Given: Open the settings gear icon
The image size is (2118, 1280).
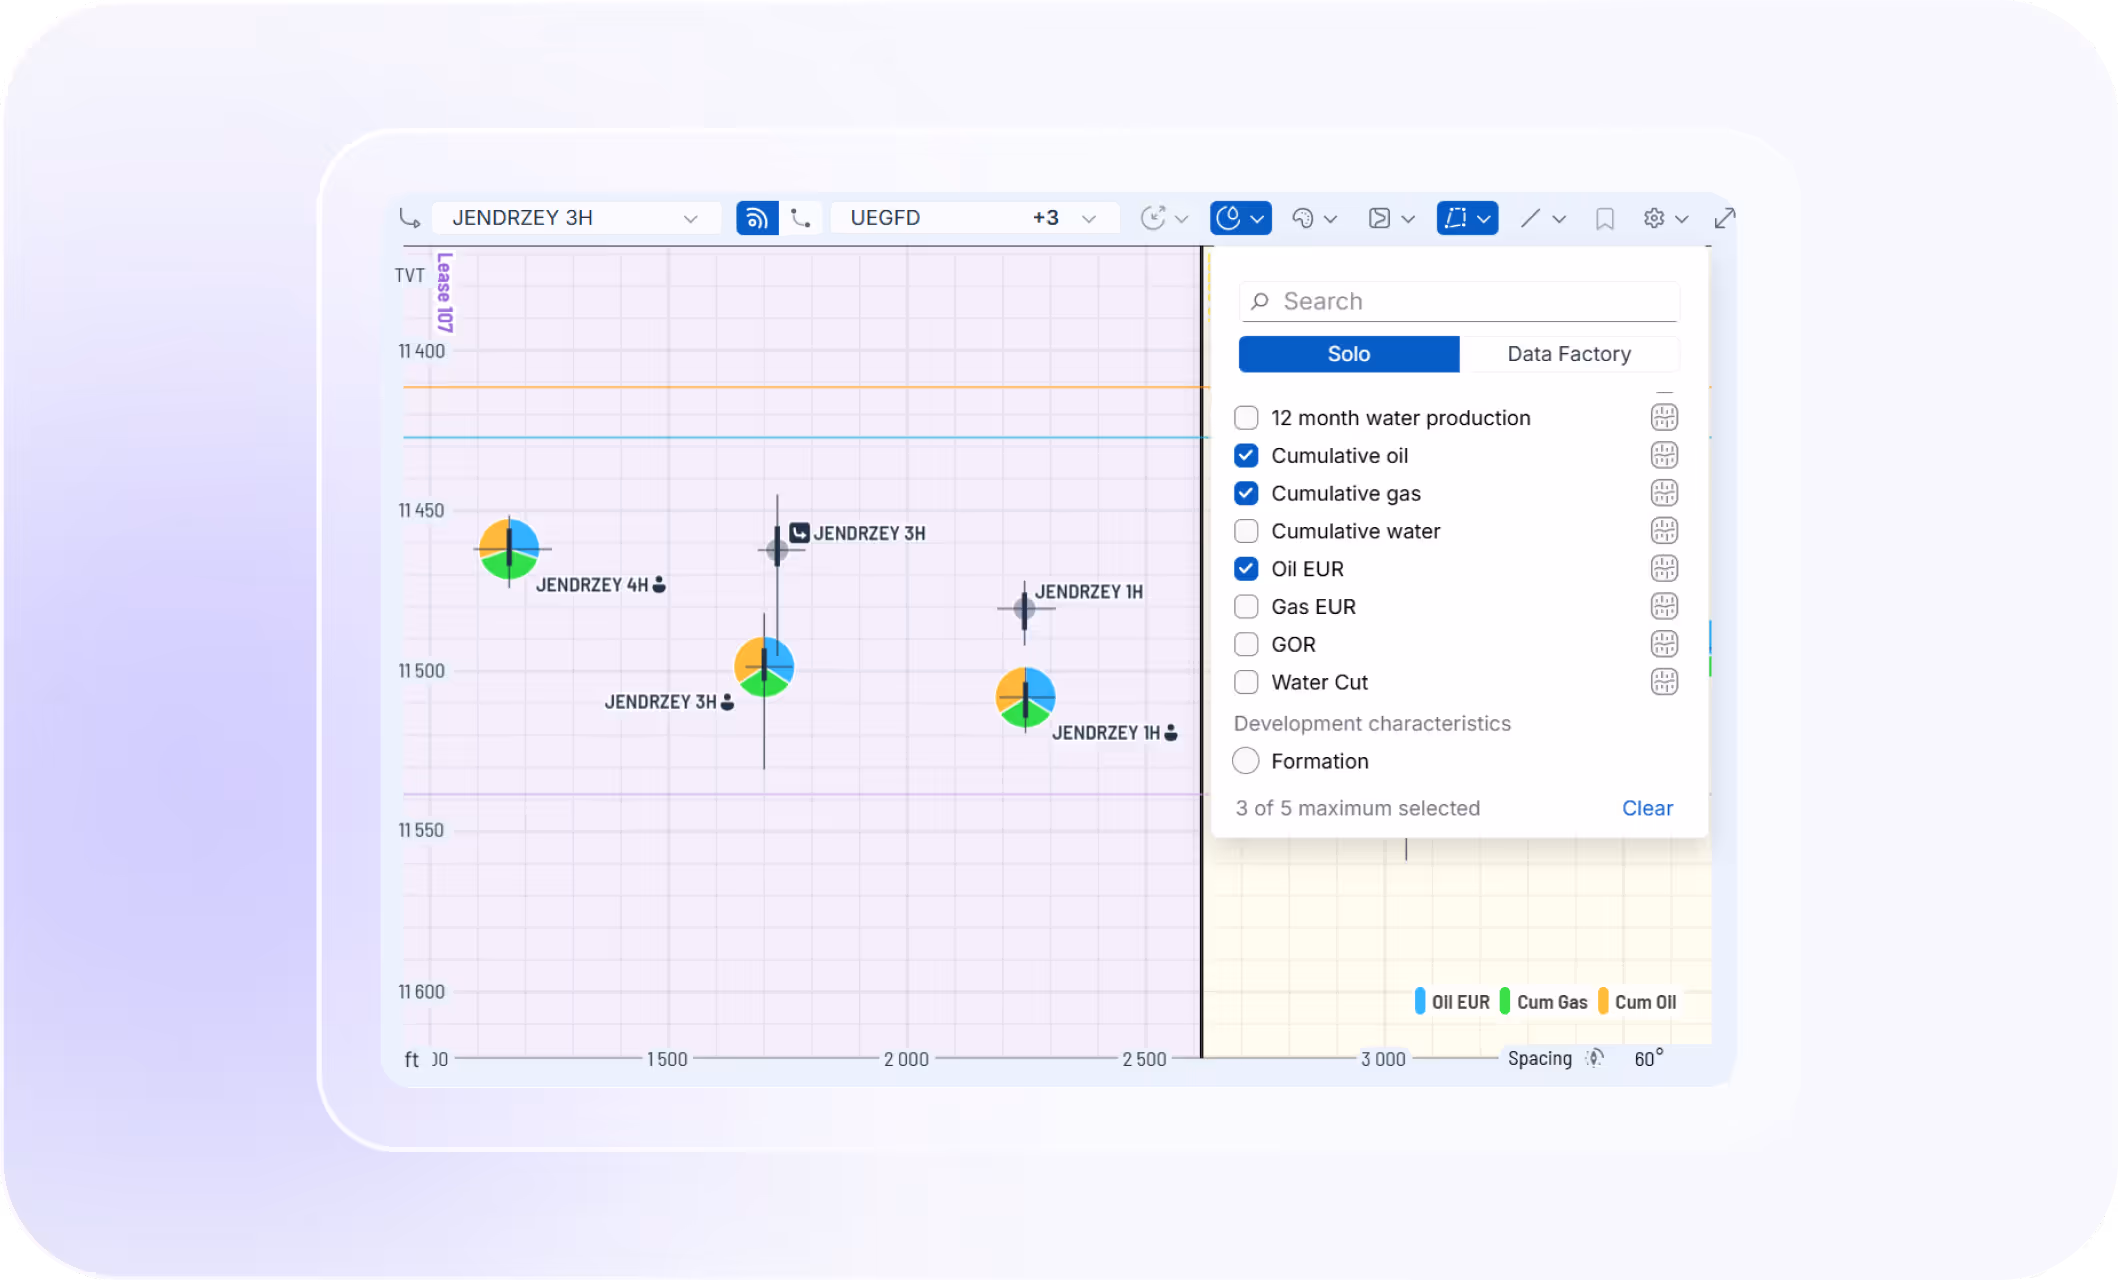Looking at the screenshot, I should coord(1654,218).
